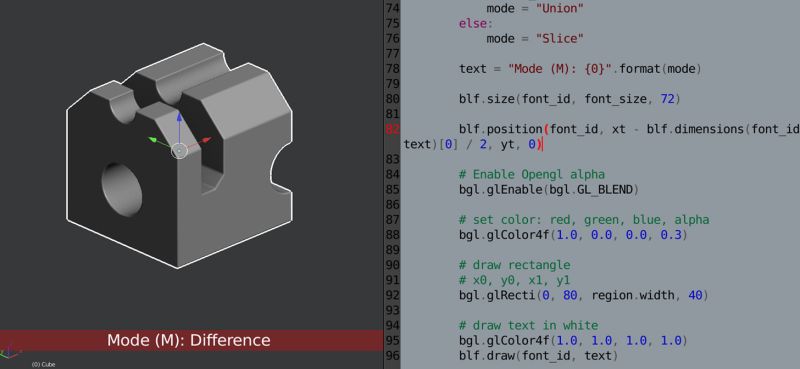
Task: Click the green Y-axis manipulator arrow
Action: point(153,139)
